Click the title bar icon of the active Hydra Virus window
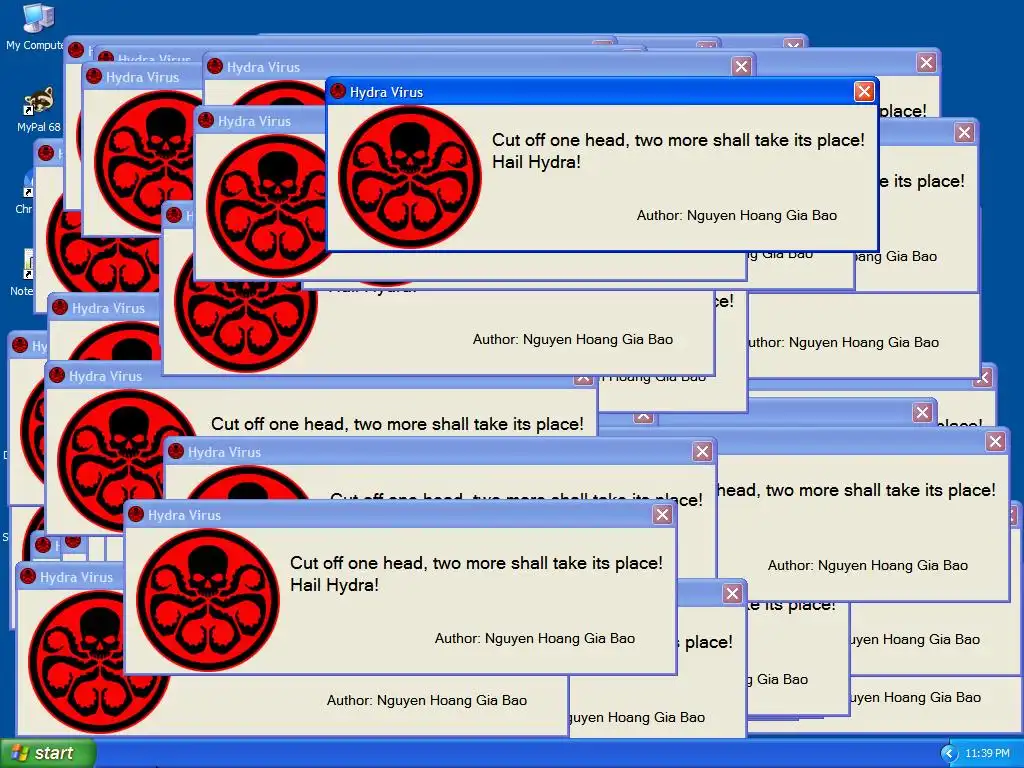Image resolution: width=1024 pixels, height=768 pixels. click(338, 91)
